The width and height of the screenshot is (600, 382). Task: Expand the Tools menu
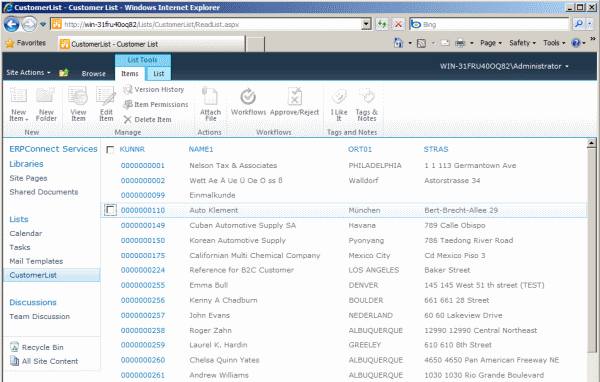pyautogui.click(x=554, y=43)
